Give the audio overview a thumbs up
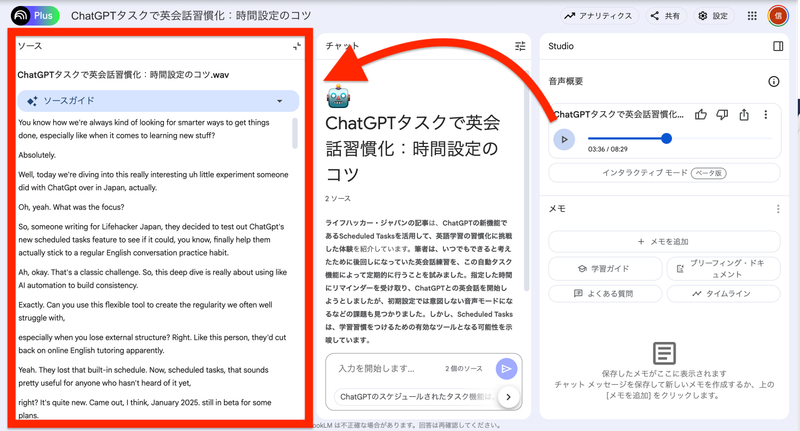The width and height of the screenshot is (800, 431). click(x=701, y=115)
